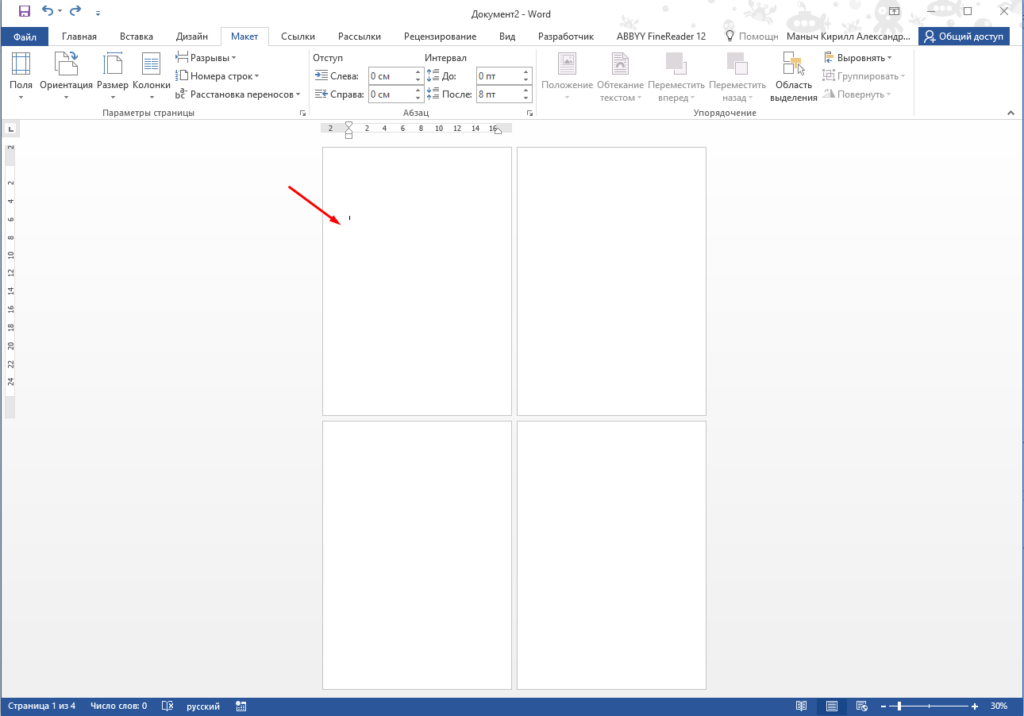Expand the Повернуть rotate dropdown
The width and height of the screenshot is (1024, 716).
(x=857, y=94)
